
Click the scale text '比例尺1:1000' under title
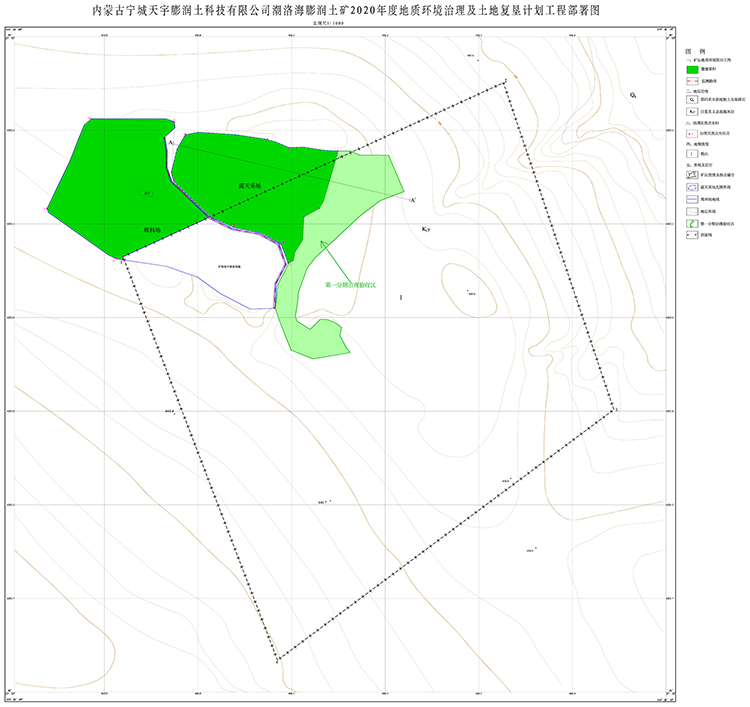[329, 23]
